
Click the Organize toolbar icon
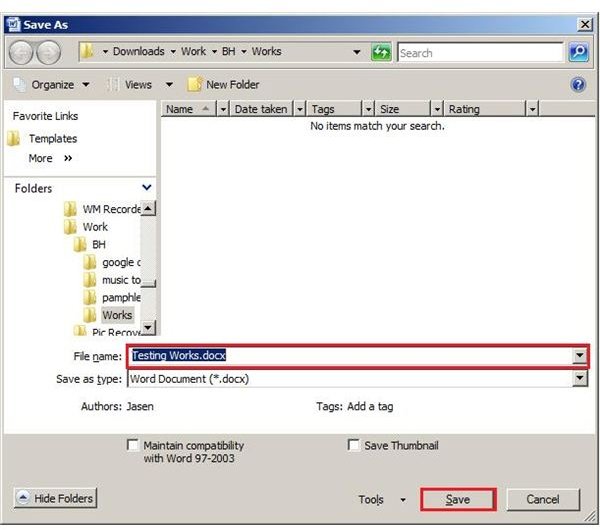(20, 85)
